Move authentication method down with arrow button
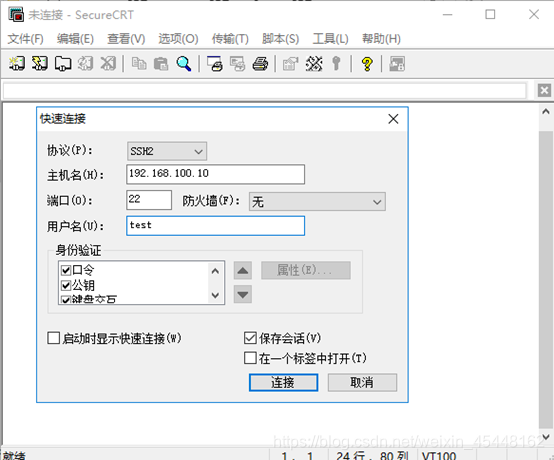 tap(243, 294)
